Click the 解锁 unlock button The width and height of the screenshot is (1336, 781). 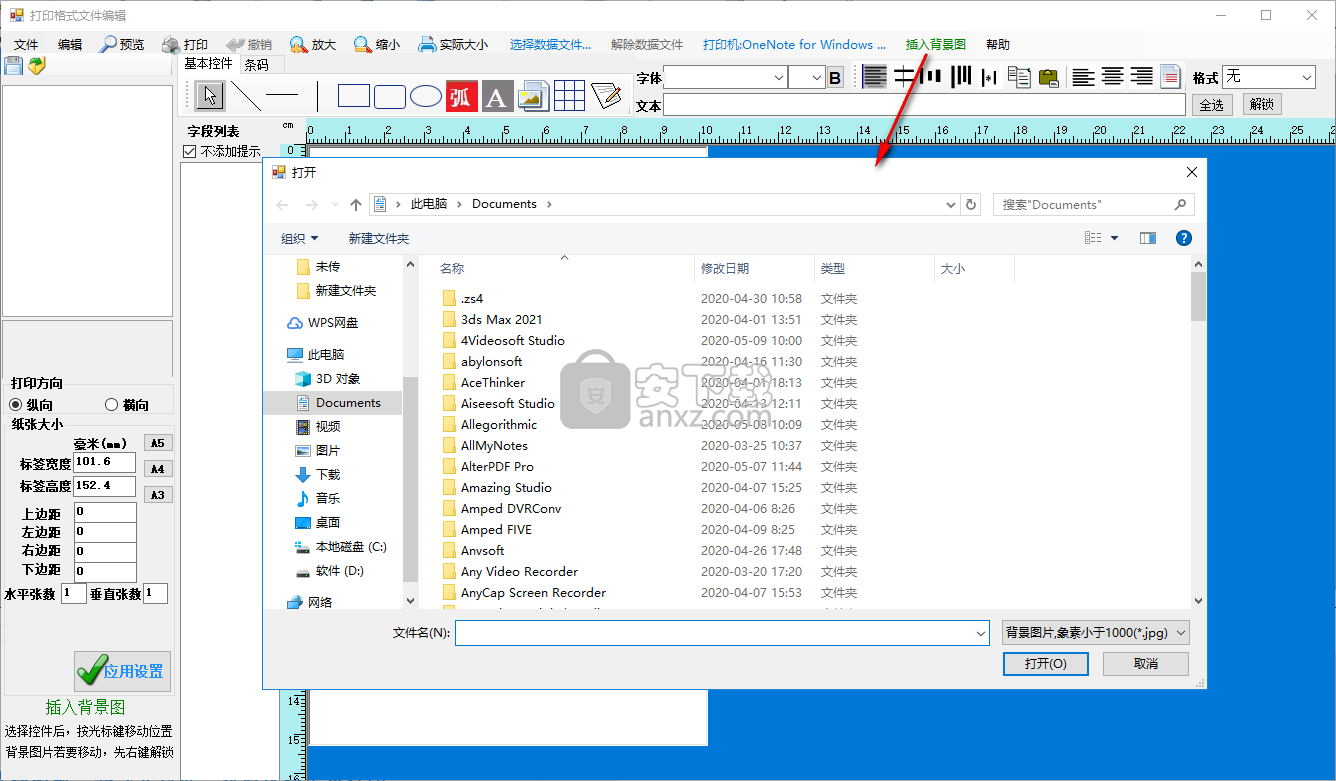tap(1262, 105)
